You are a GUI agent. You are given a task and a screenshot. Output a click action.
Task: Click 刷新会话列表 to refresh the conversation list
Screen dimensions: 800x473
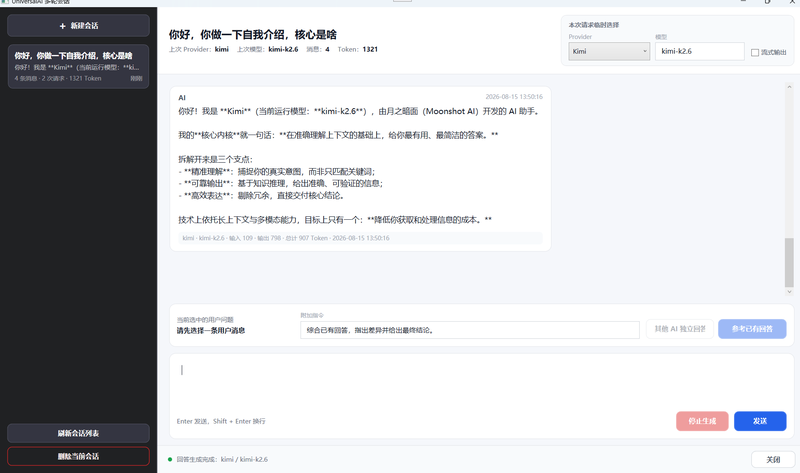point(78,433)
